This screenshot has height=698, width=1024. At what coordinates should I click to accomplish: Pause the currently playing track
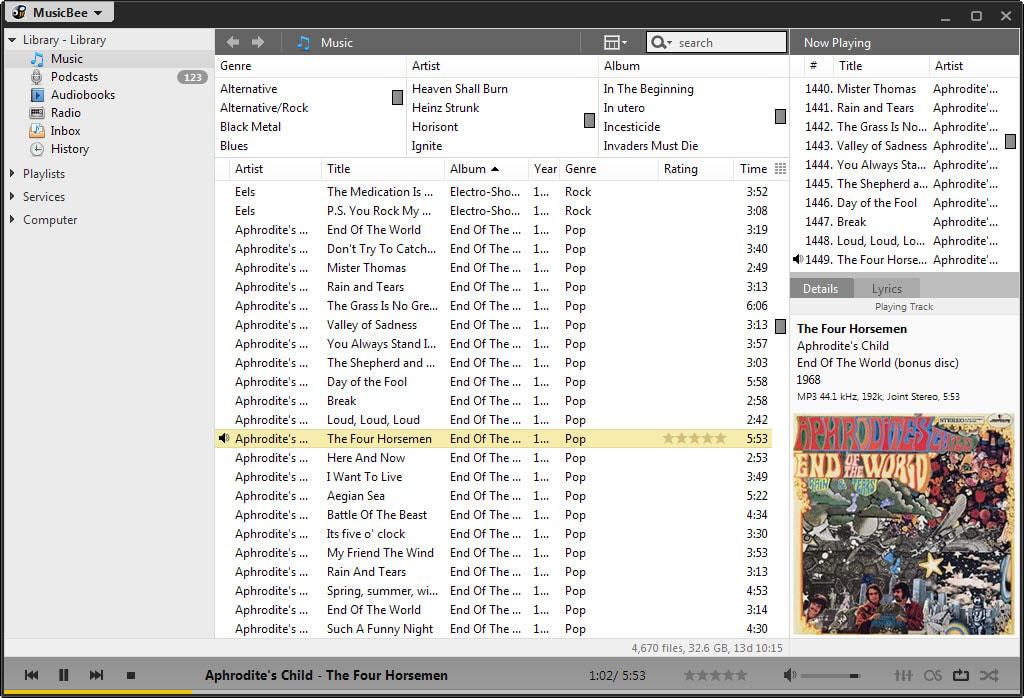[x=64, y=675]
